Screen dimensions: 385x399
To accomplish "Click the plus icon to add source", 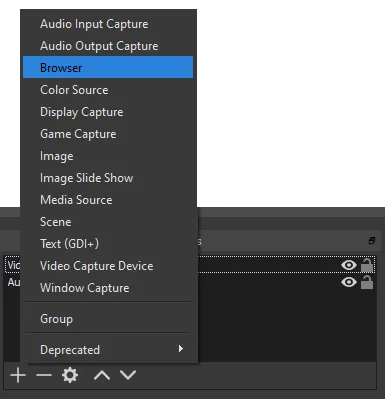I will pyautogui.click(x=18, y=375).
